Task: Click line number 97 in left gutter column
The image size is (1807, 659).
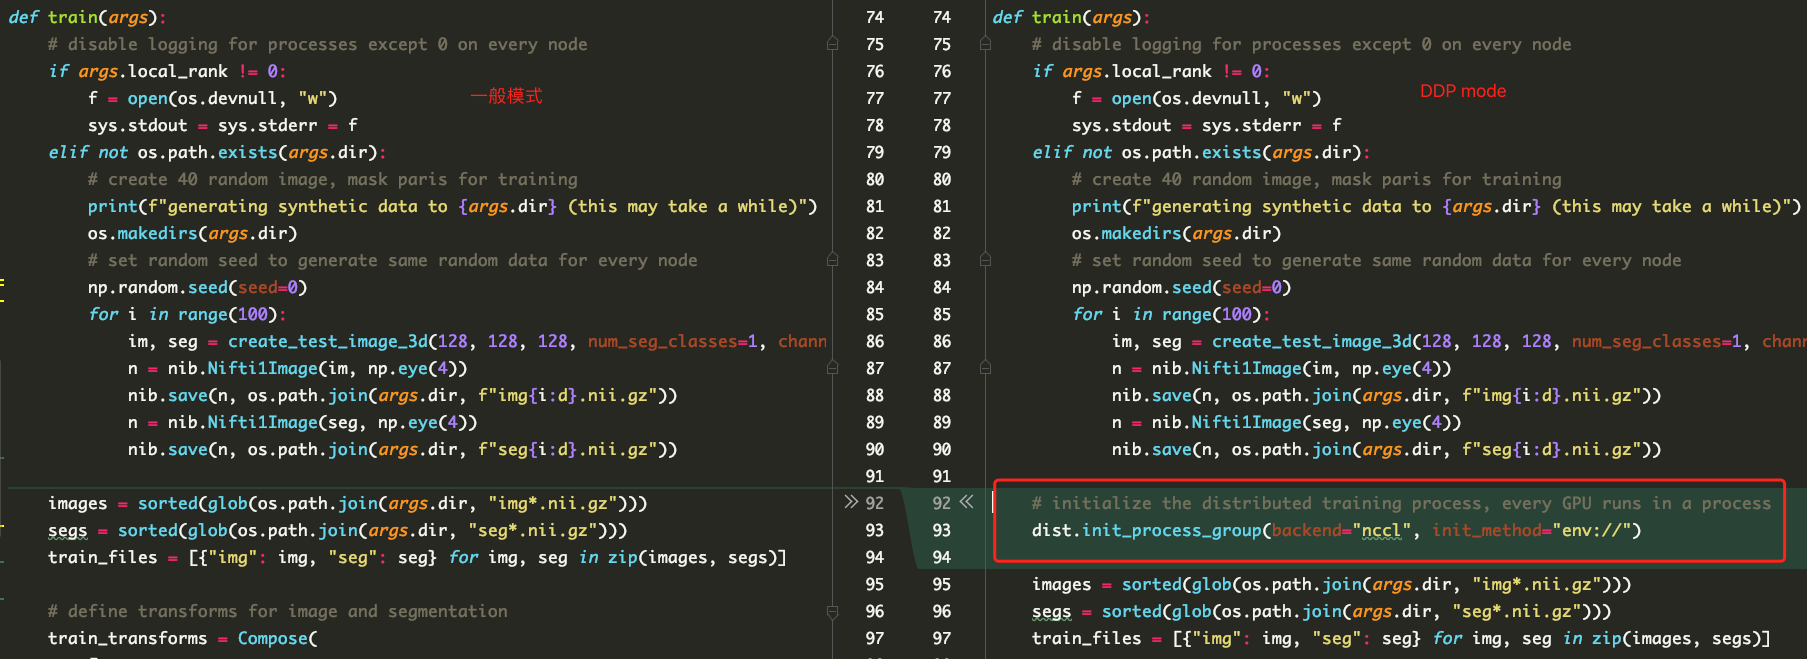Action: point(875,638)
